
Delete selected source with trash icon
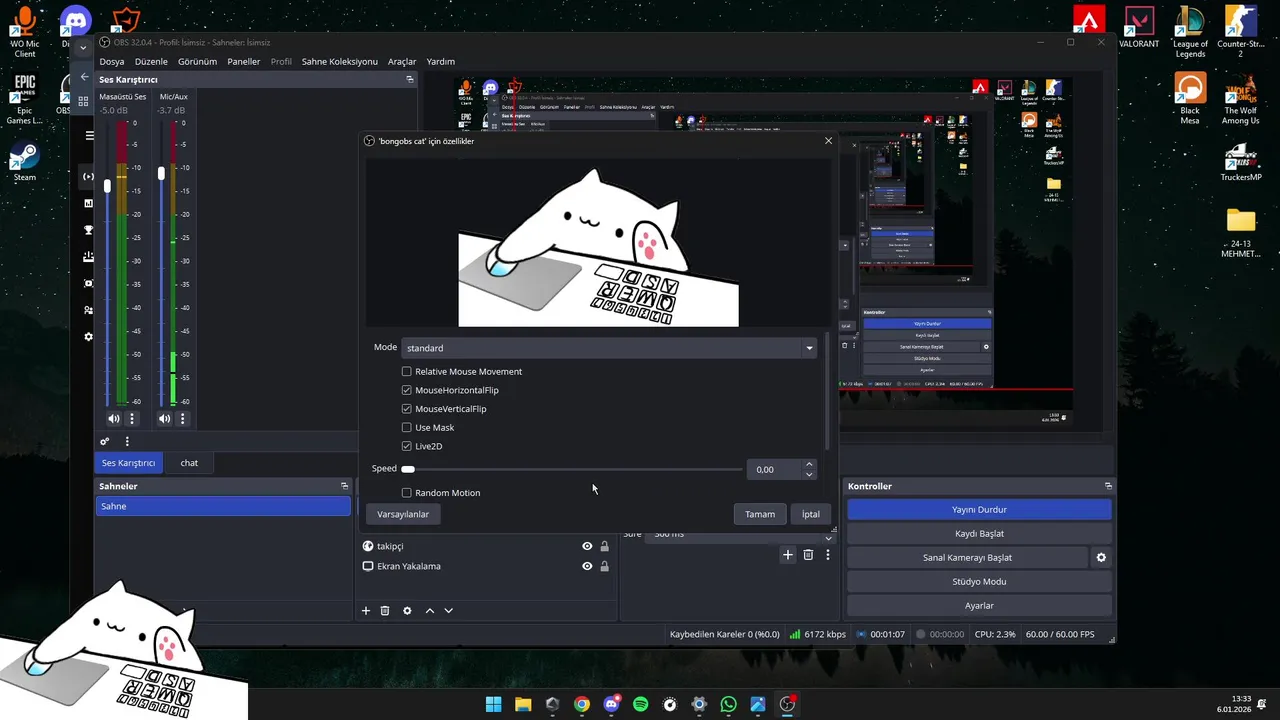click(x=385, y=610)
